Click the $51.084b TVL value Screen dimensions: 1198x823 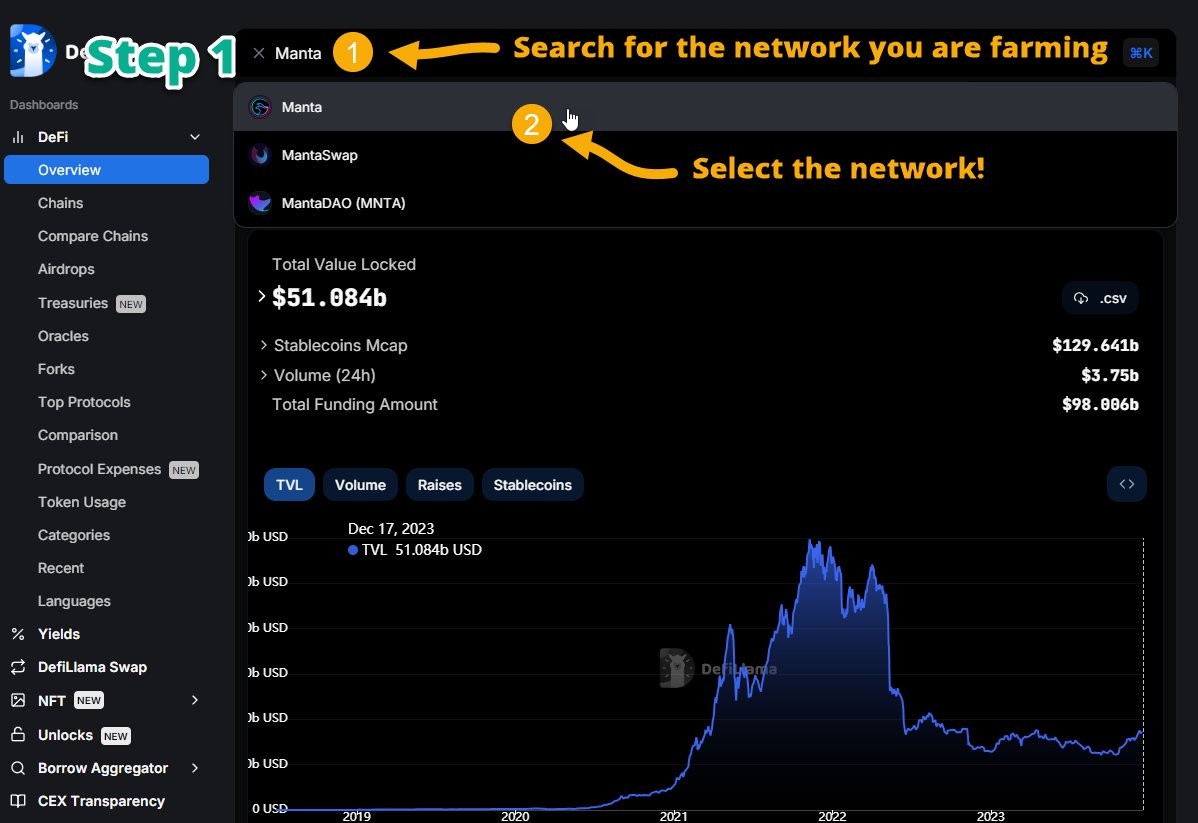(329, 297)
